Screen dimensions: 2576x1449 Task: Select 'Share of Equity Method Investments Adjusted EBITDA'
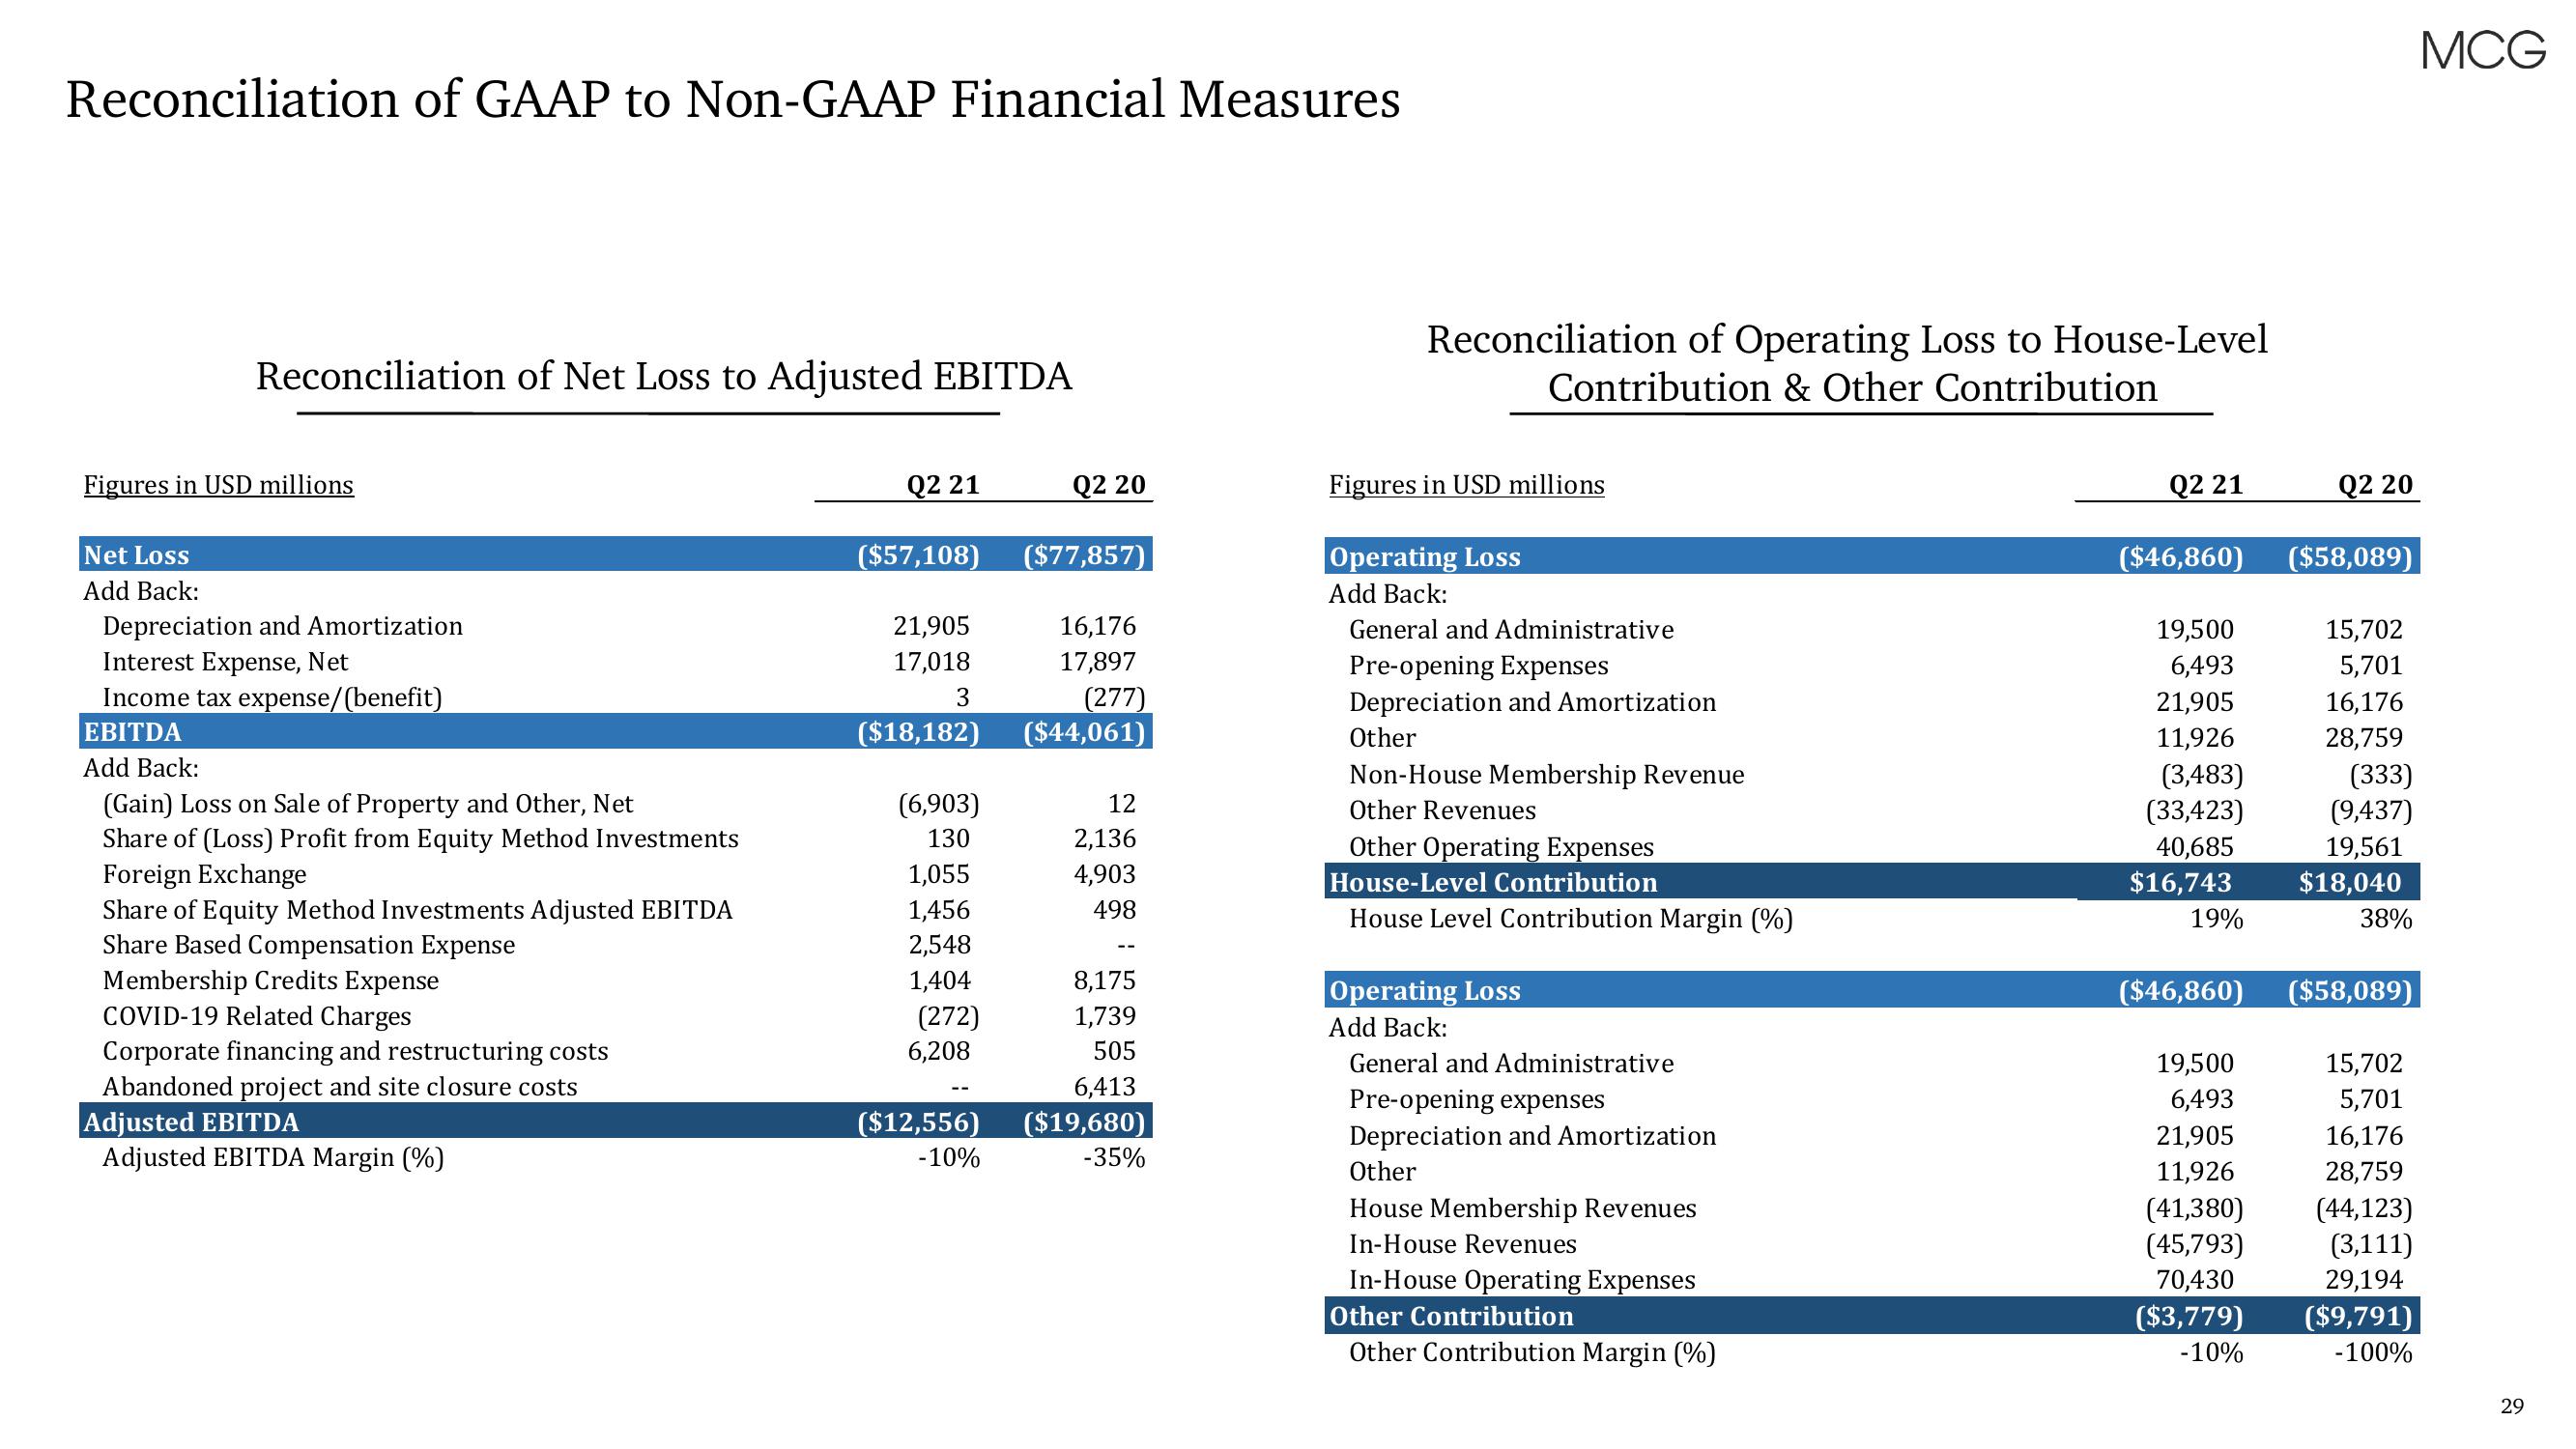[x=417, y=910]
